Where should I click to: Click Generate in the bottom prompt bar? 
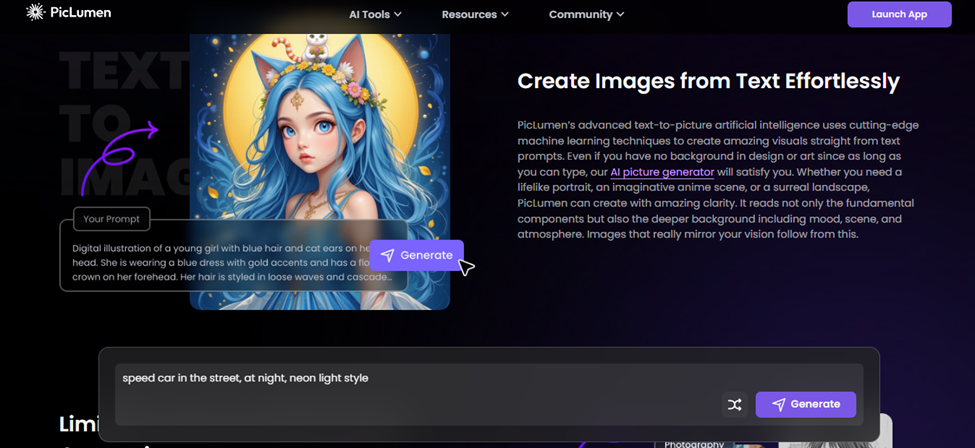click(805, 404)
